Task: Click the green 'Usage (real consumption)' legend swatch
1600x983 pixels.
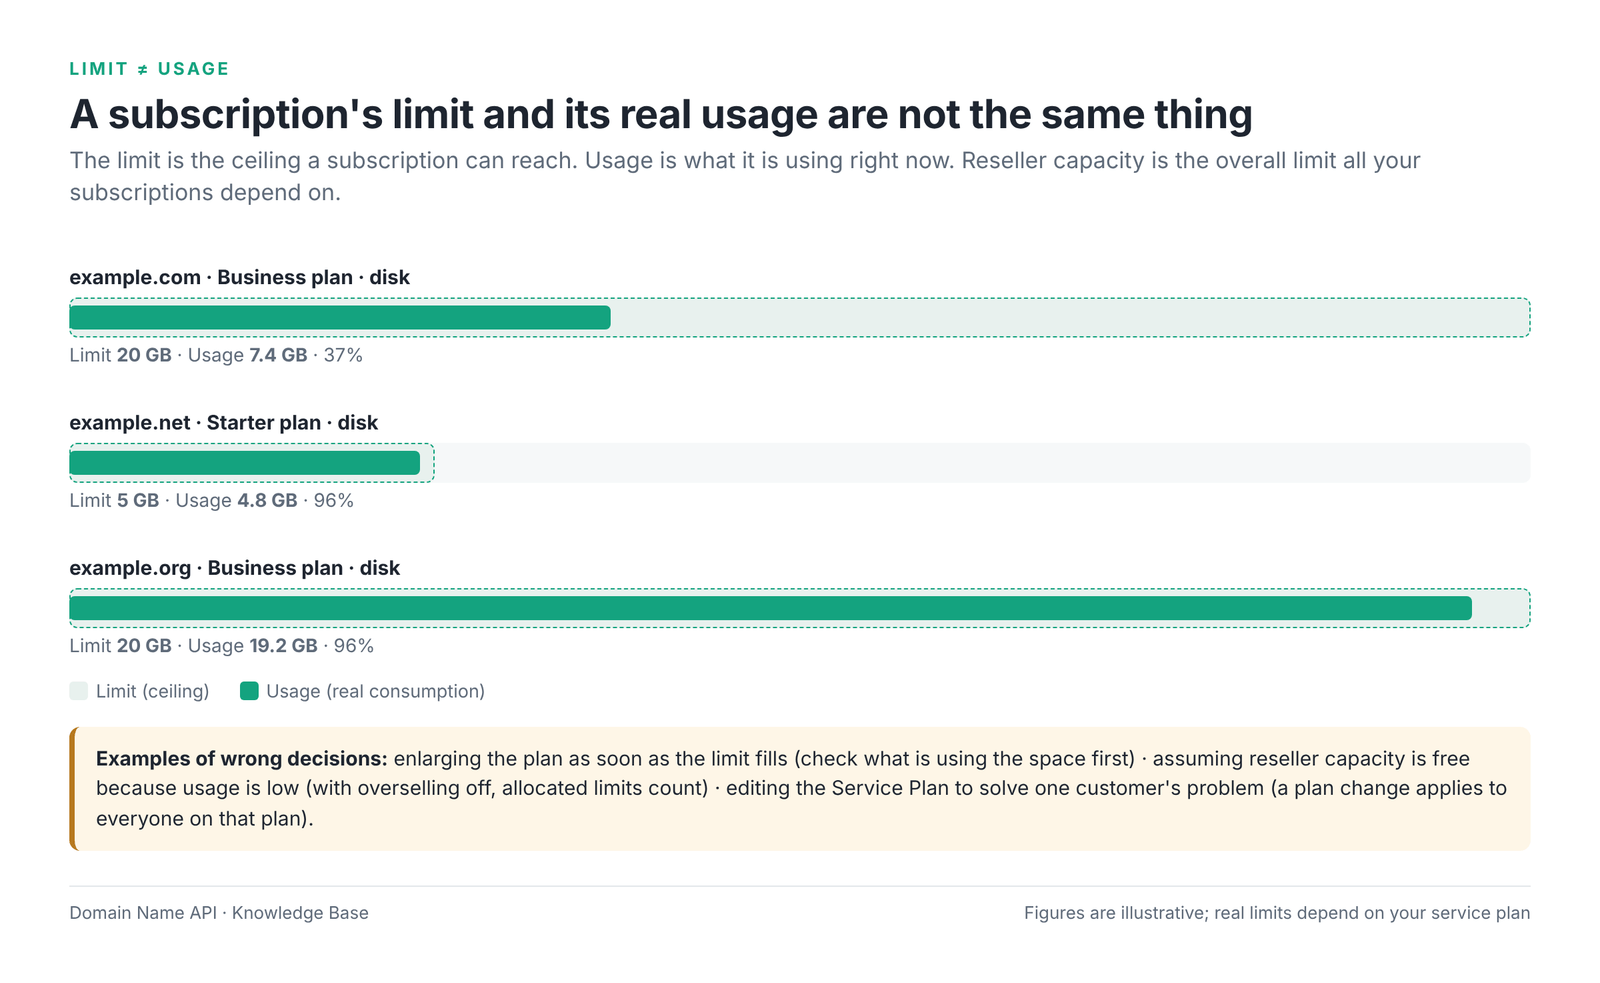Action: coord(249,691)
